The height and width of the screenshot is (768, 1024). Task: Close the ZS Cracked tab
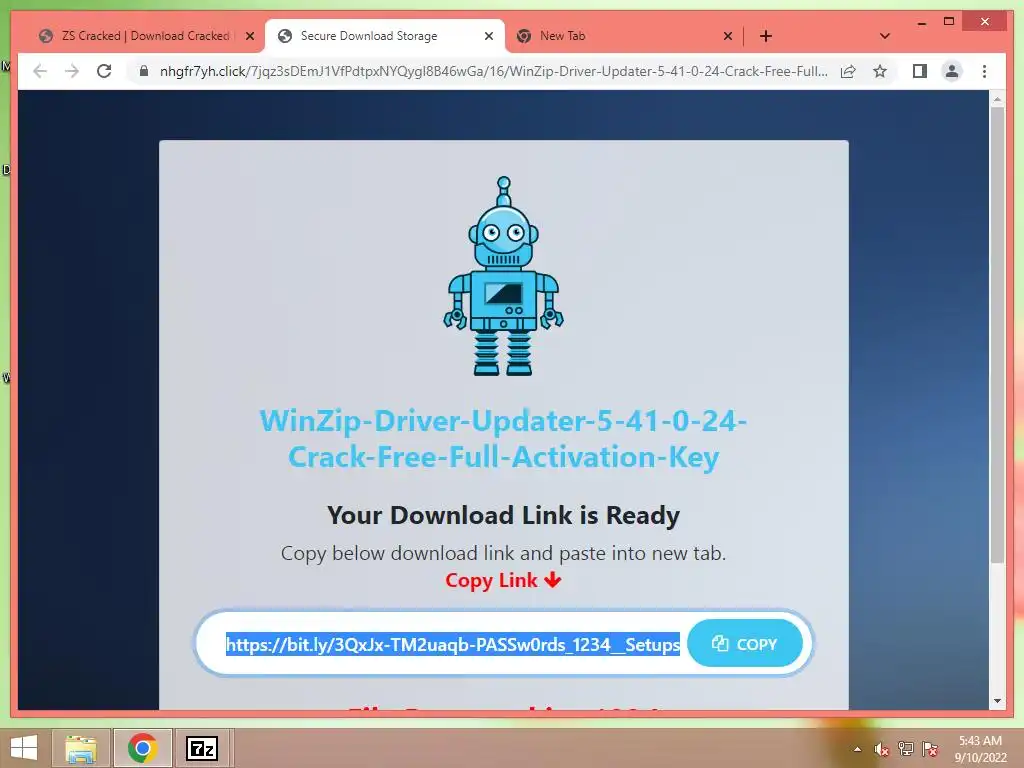click(249, 36)
